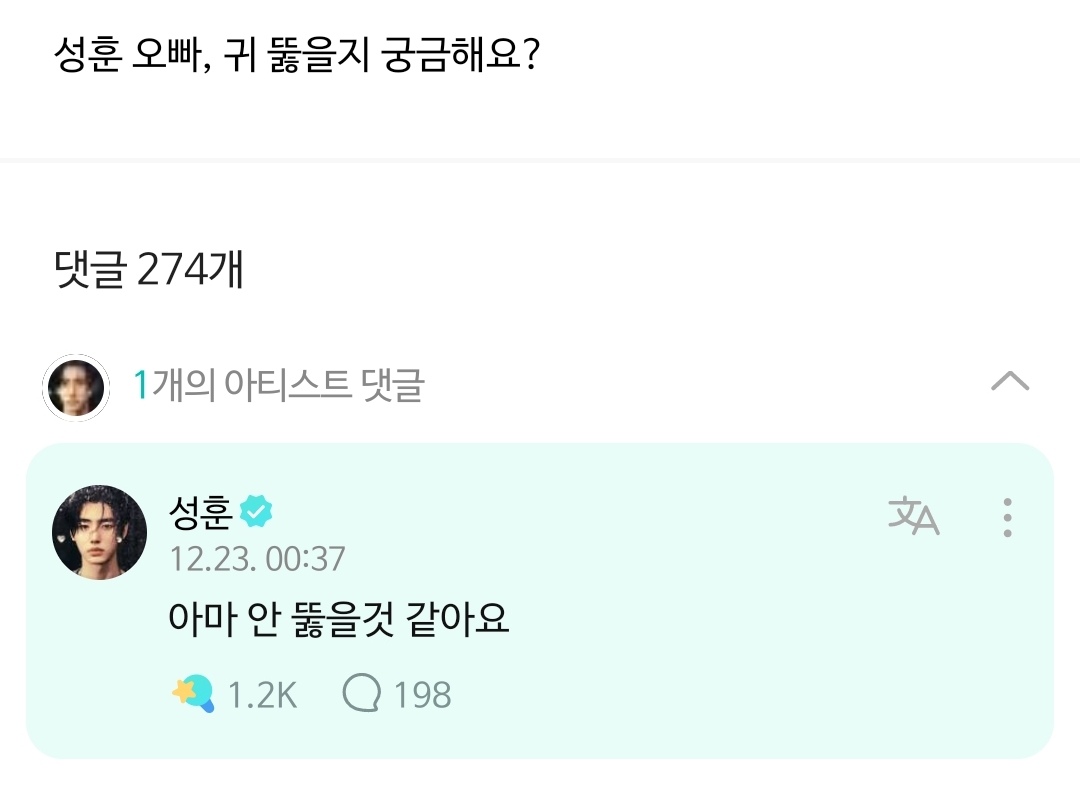Tap small blurred artist avatar in header

[x=76, y=387]
